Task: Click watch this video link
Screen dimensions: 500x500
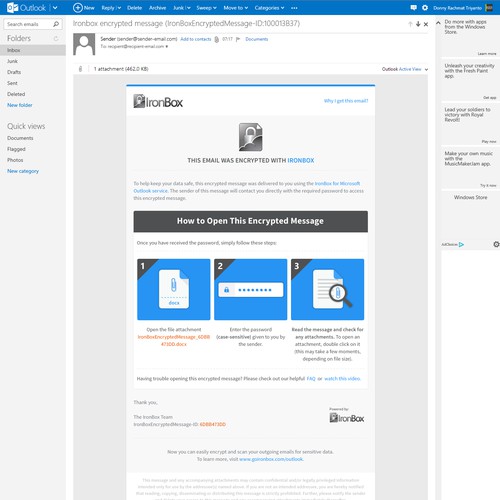Action: pos(342,378)
